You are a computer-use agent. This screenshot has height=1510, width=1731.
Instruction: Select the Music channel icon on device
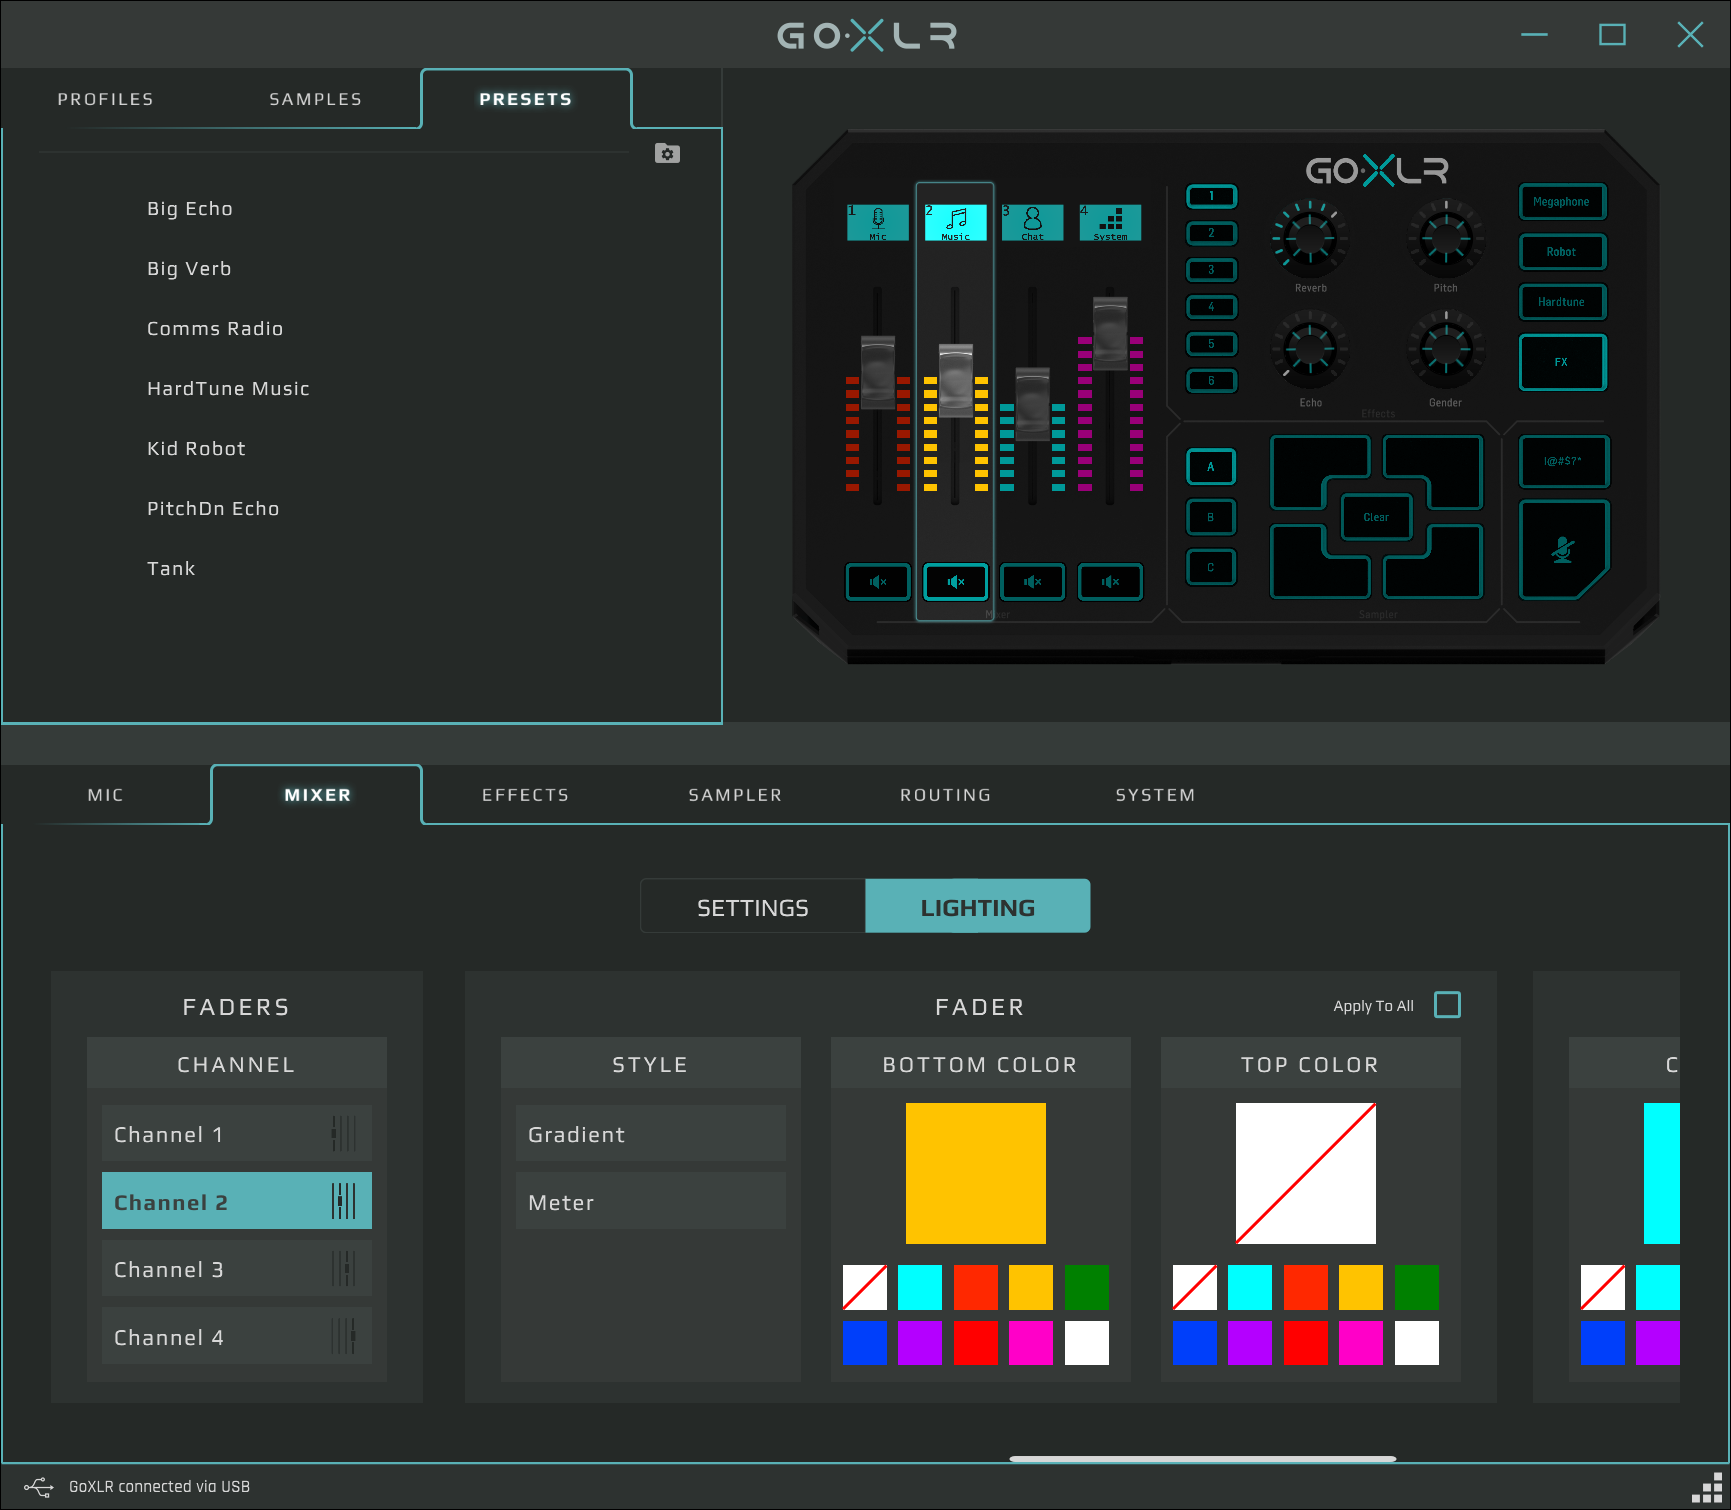[955, 222]
